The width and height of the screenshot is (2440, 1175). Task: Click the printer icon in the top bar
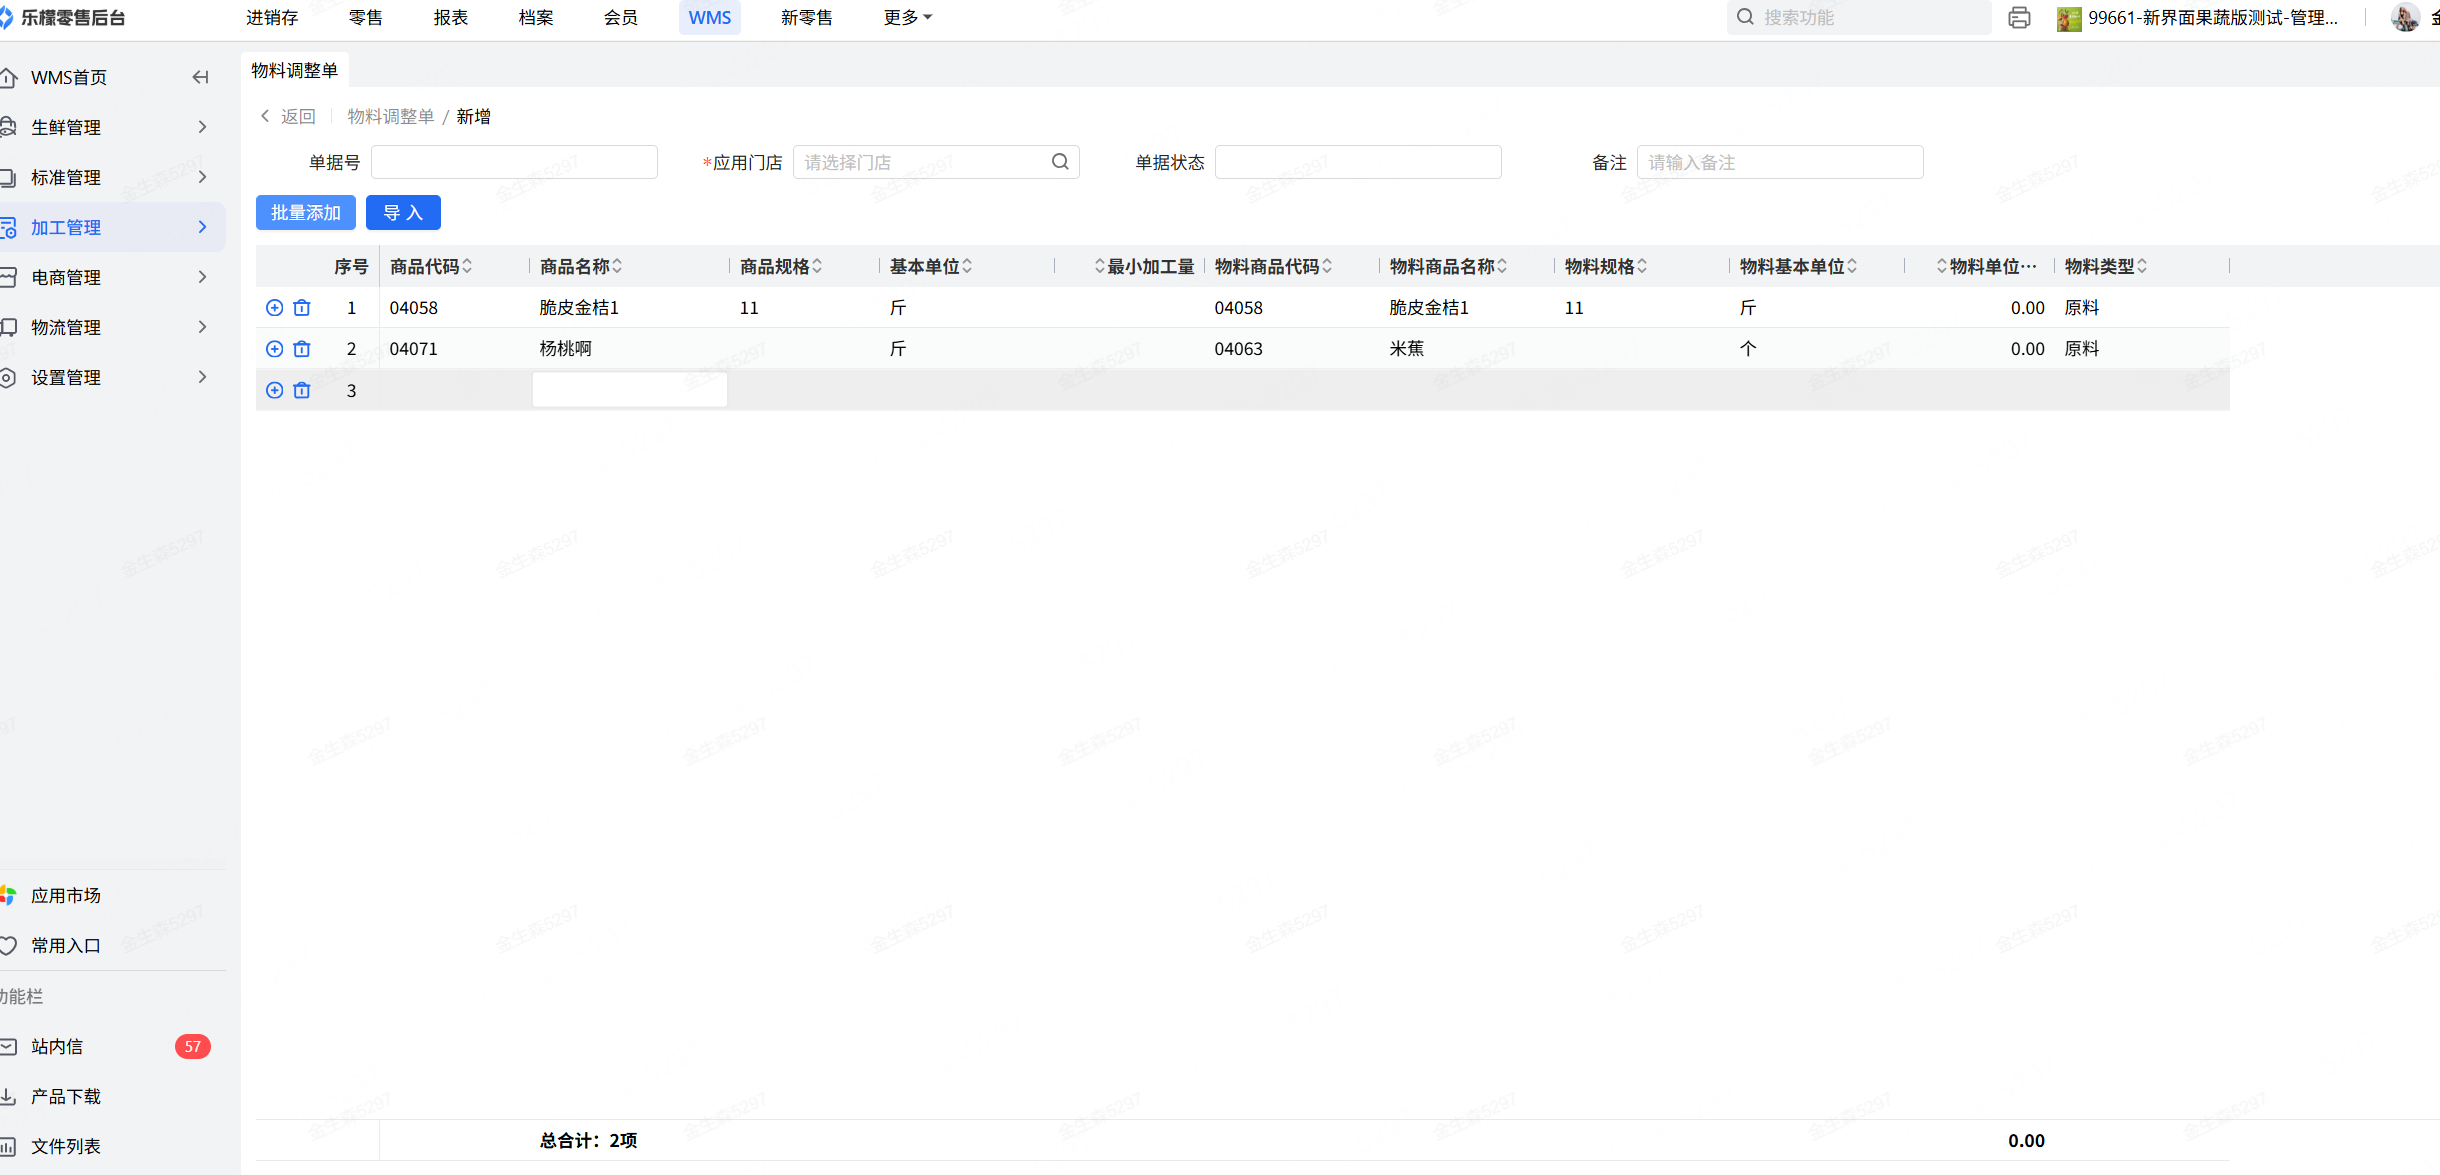click(2019, 18)
